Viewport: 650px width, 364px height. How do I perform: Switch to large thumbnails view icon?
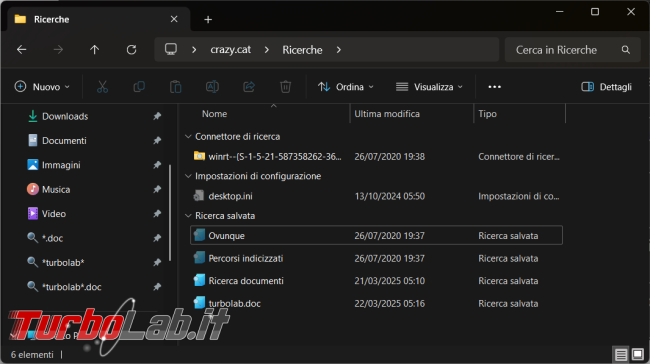tap(638, 354)
